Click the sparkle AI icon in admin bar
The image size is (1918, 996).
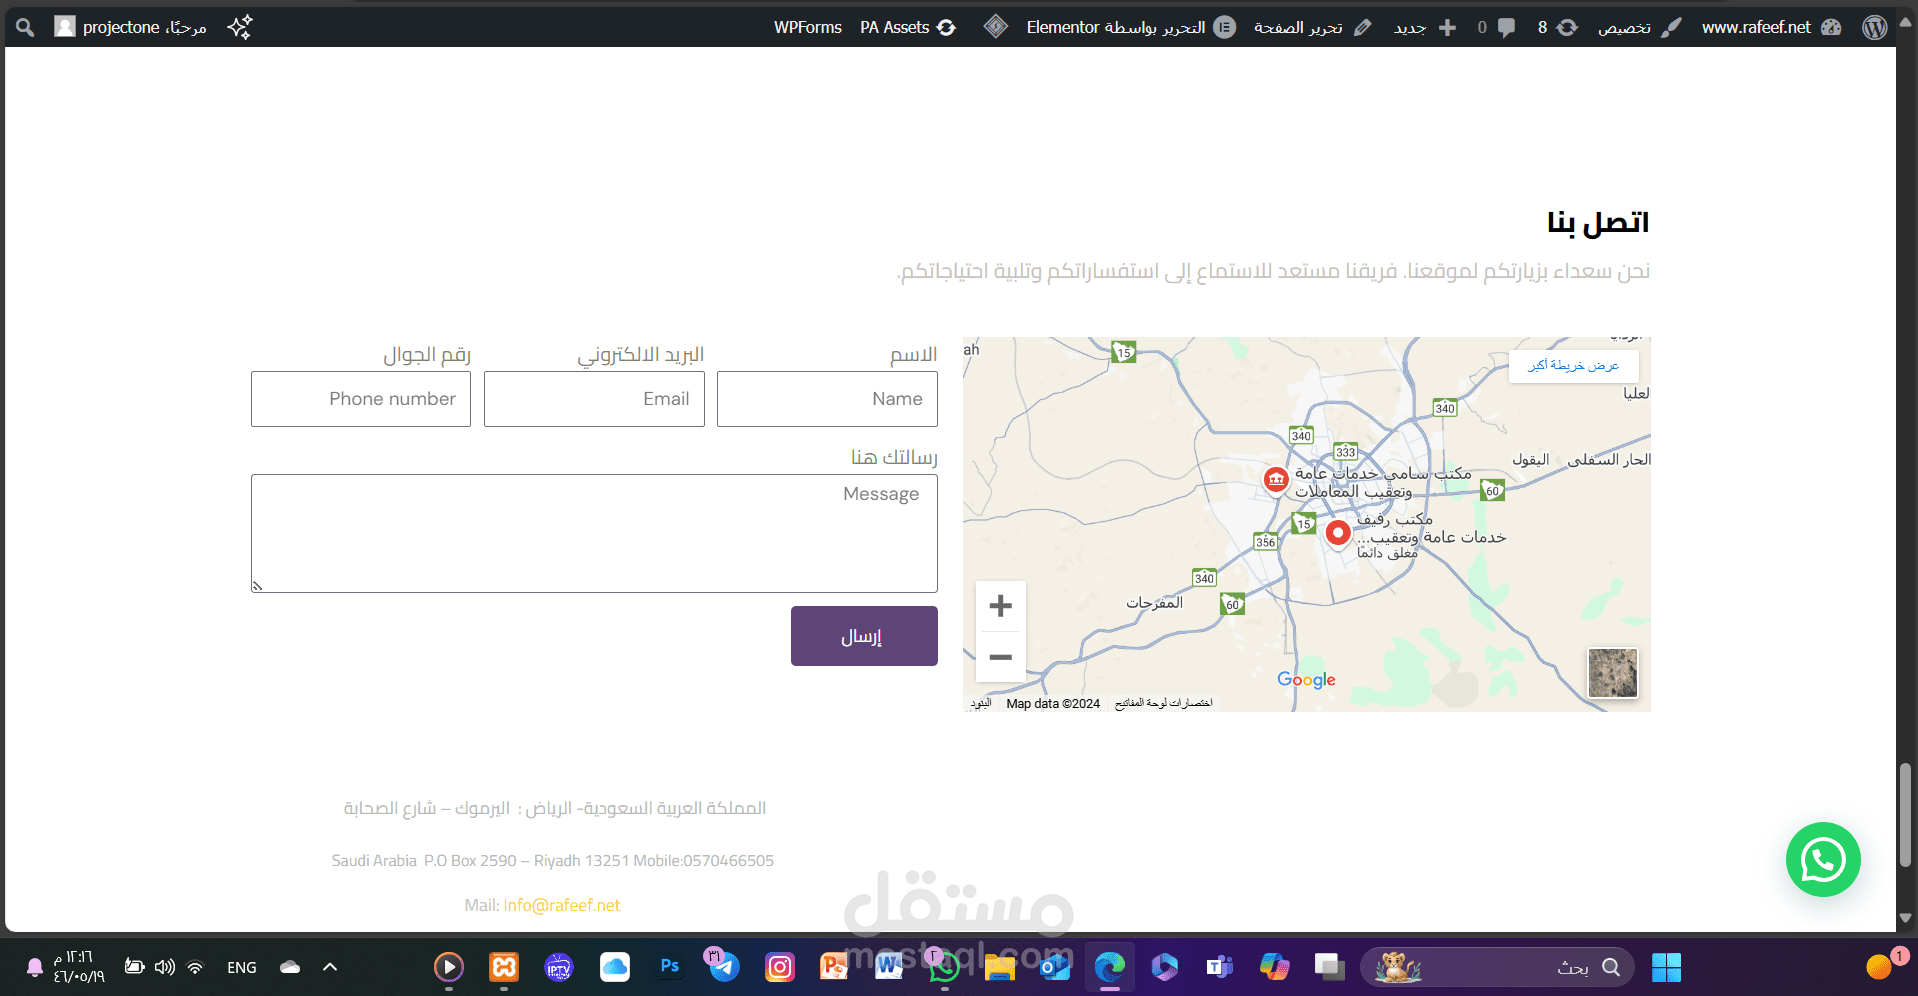(x=240, y=27)
